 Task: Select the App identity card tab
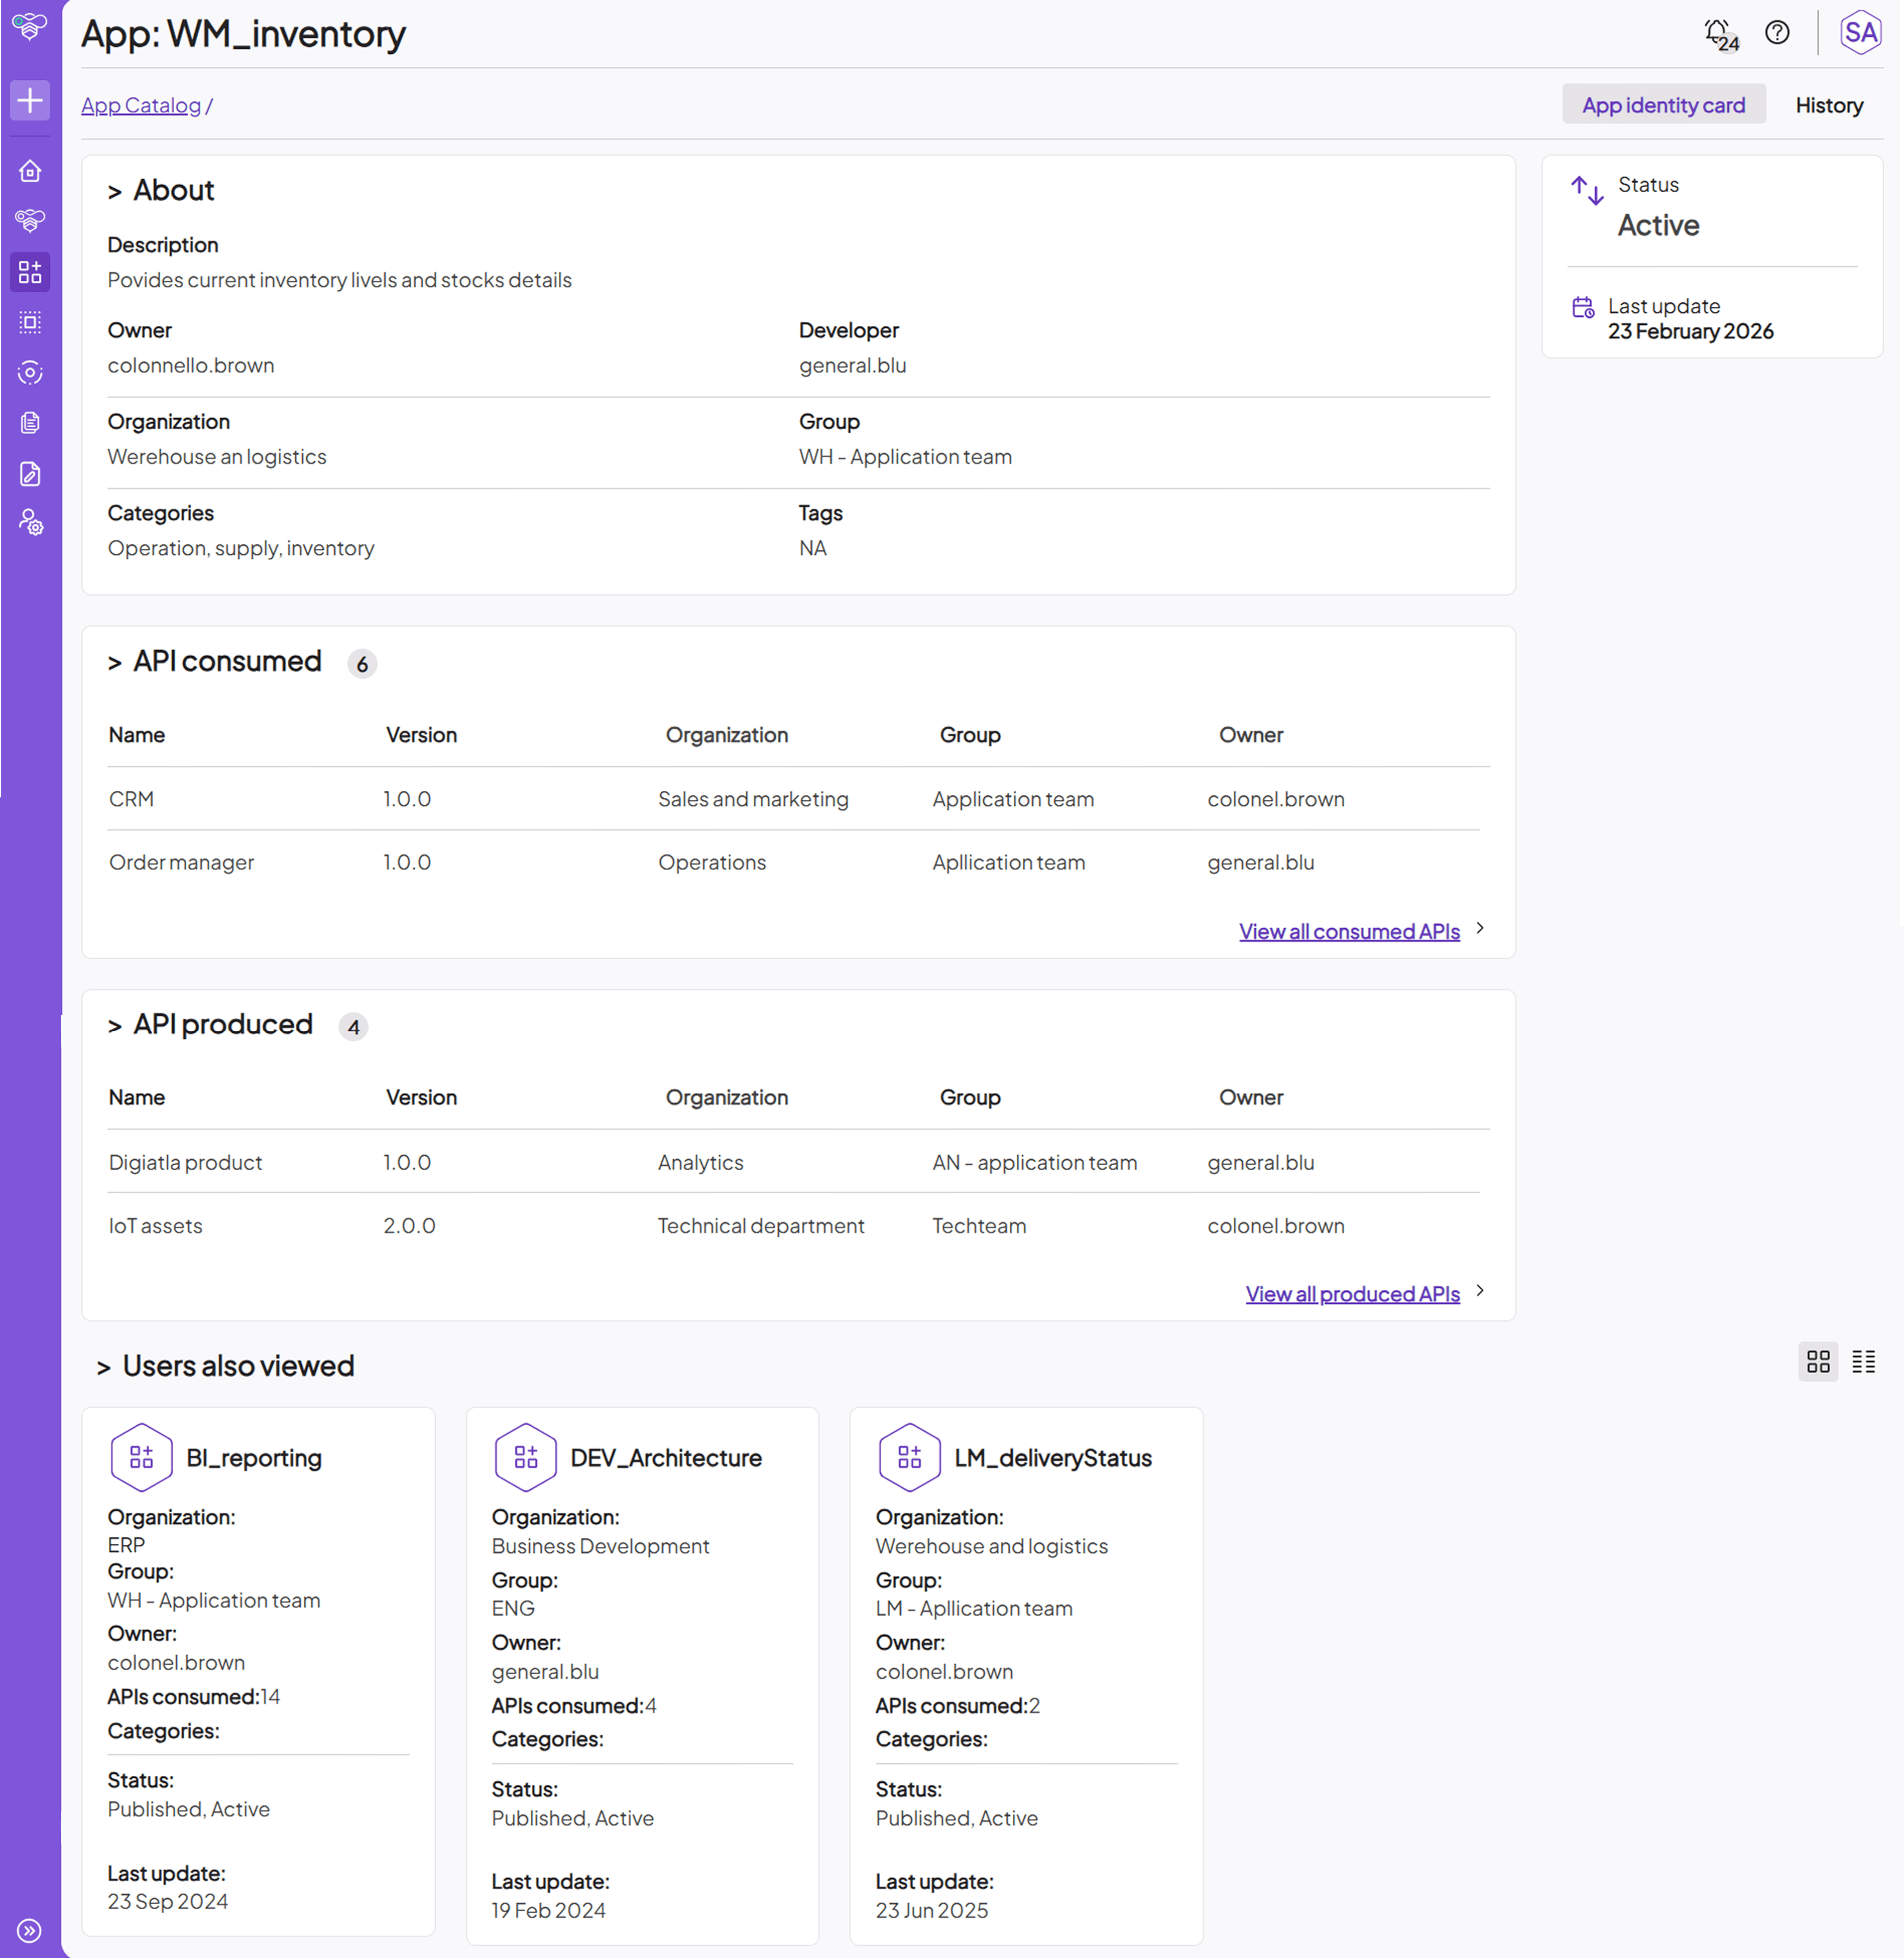coord(1664,104)
